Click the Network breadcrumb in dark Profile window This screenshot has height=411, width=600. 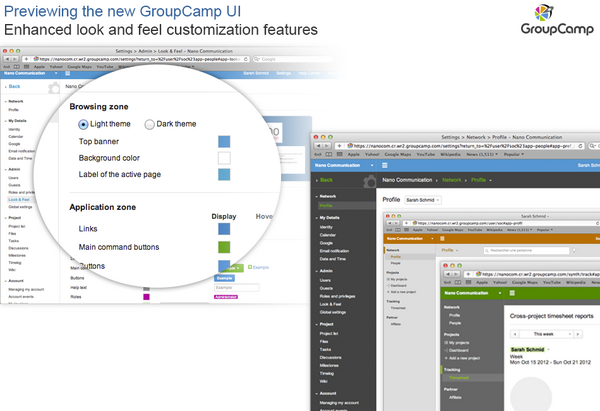pyautogui.click(x=452, y=180)
